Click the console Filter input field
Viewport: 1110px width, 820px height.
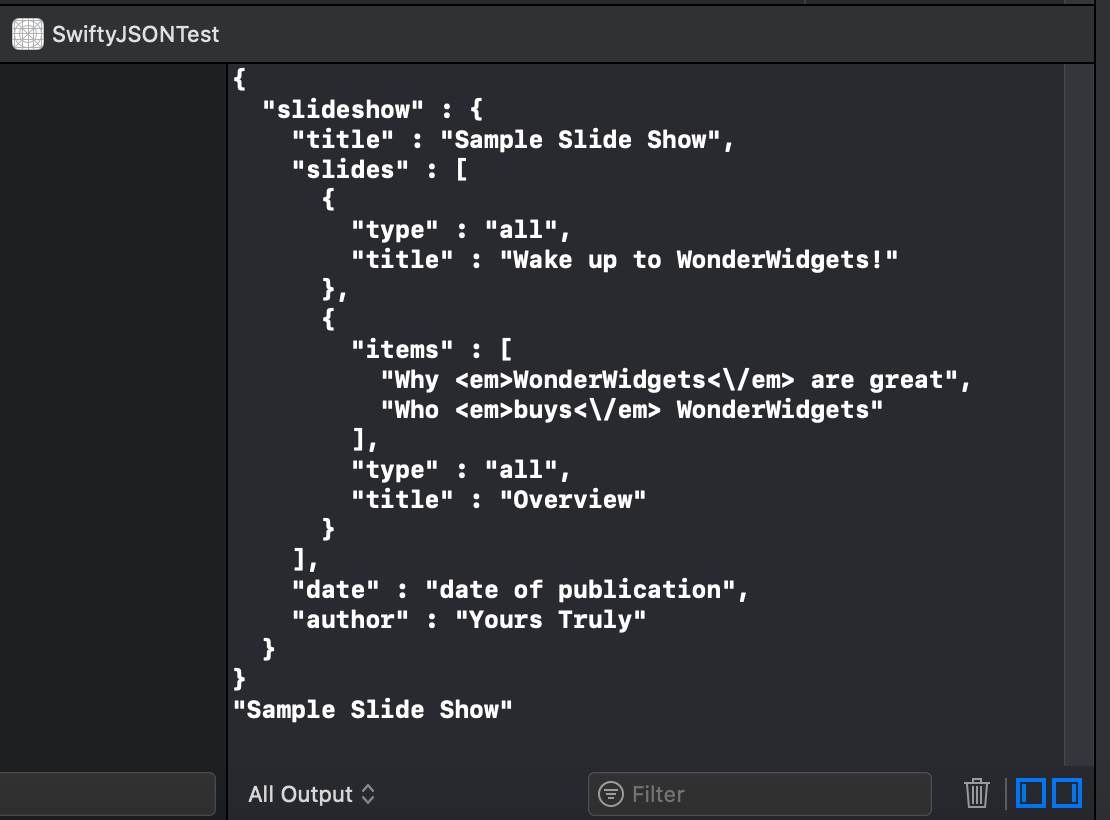tap(760, 794)
